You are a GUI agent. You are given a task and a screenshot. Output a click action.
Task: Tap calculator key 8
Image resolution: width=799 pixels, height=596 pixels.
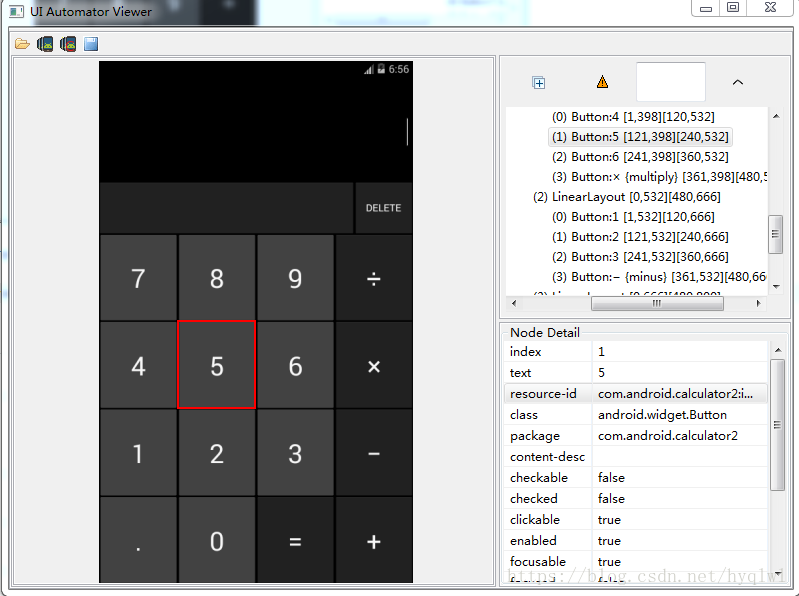(217, 278)
